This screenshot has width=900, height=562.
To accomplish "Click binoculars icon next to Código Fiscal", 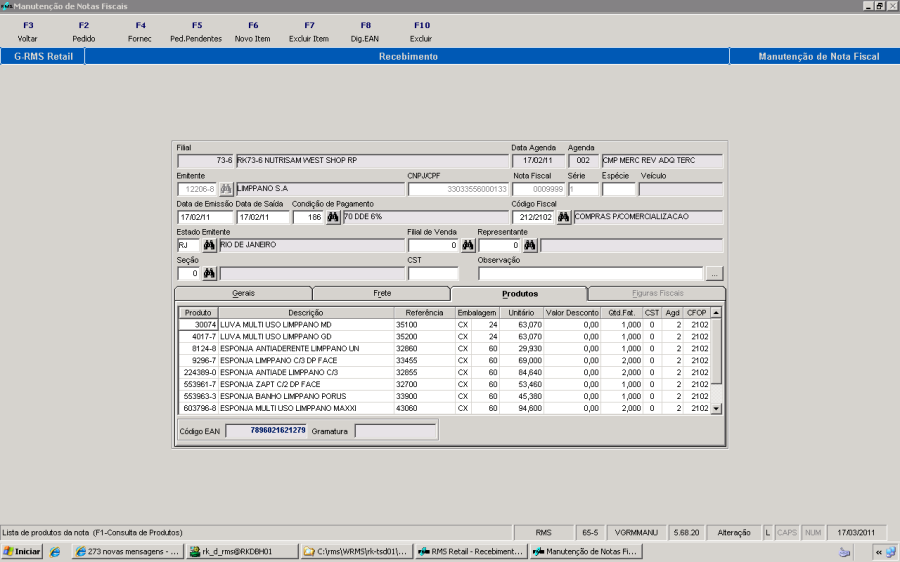I will pyautogui.click(x=564, y=217).
